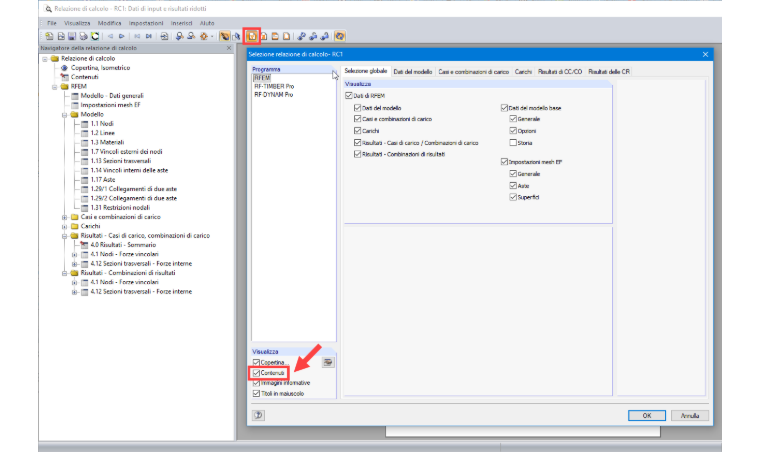Toggle the Carichi checkbox in Visualizza group
Screen dimensions: 760x452
coord(357,131)
